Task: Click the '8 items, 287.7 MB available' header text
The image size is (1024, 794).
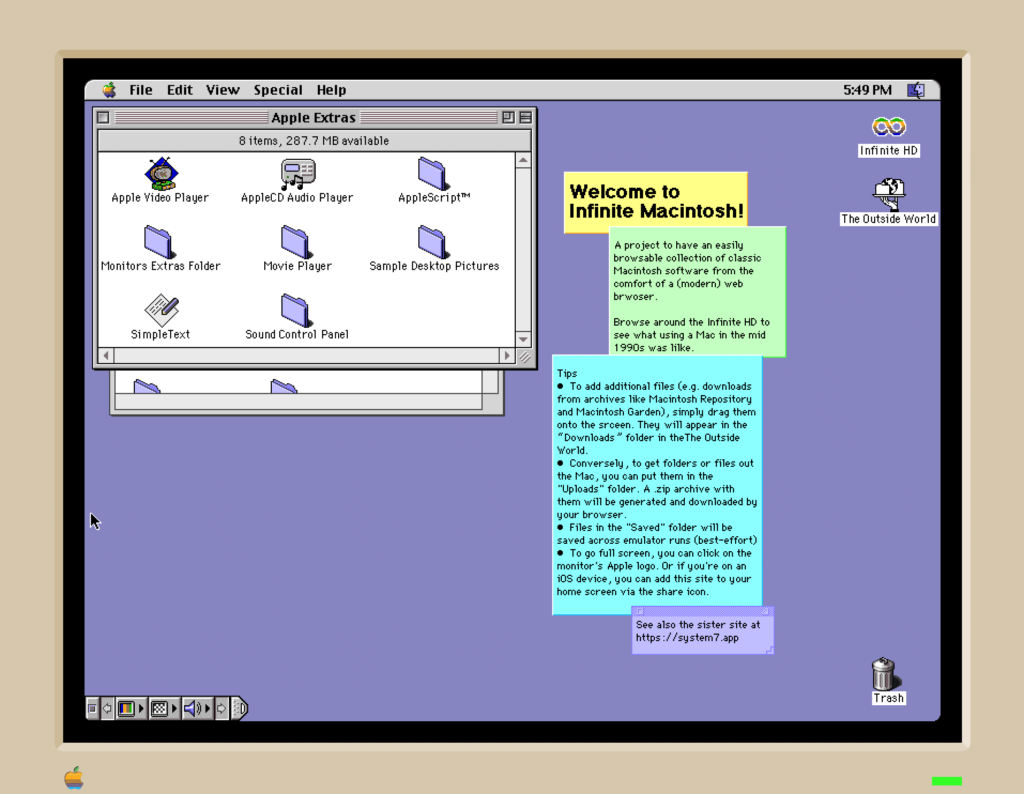Action: click(x=313, y=141)
